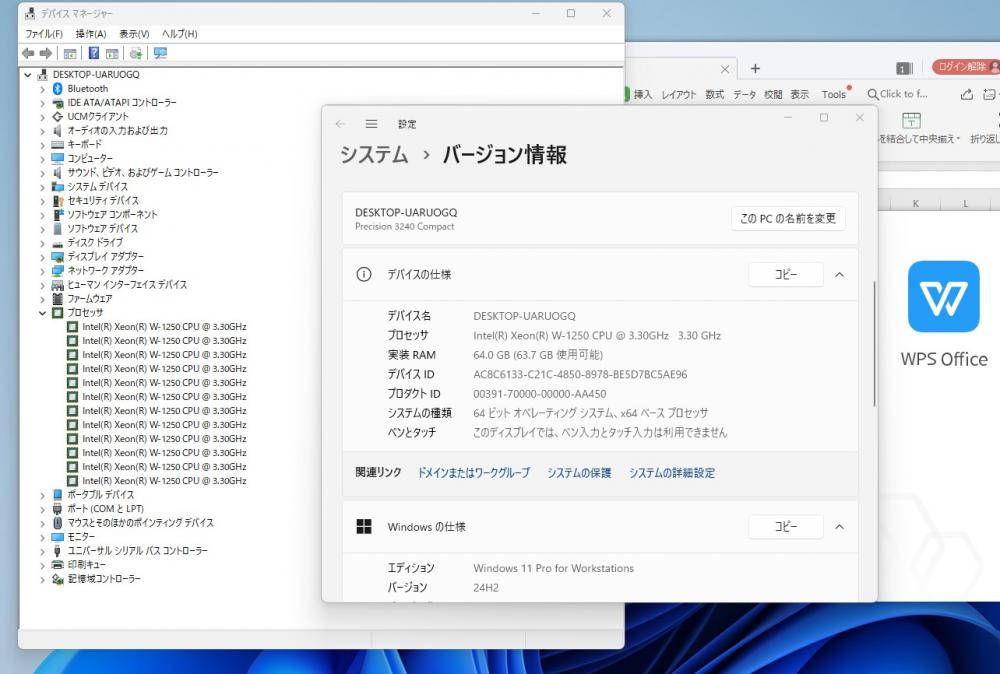
Task: Switch to the データ tab in WPS
Action: pyautogui.click(x=744, y=94)
